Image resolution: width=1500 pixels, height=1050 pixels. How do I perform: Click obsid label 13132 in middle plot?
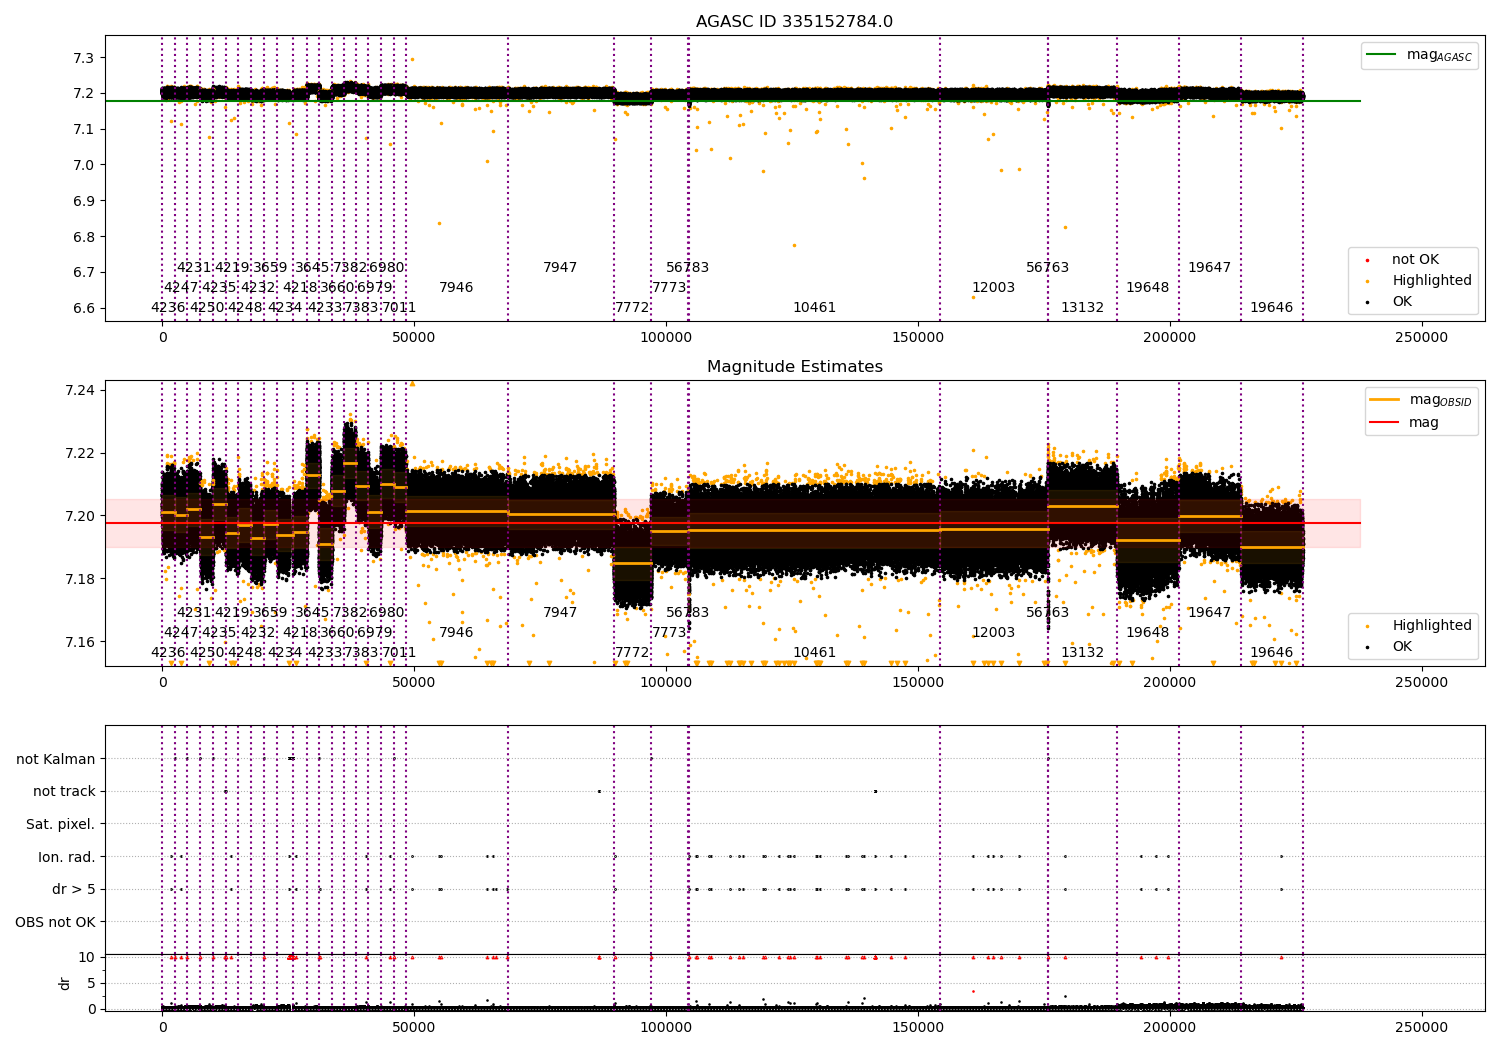[x=1082, y=653]
